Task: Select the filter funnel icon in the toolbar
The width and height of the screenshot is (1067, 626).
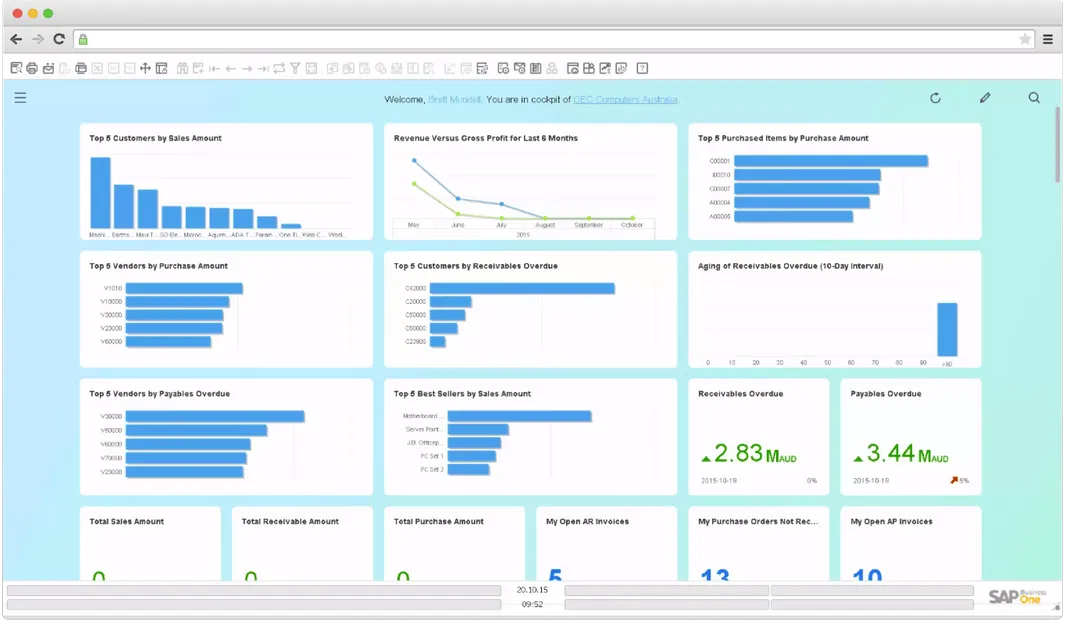Action: click(296, 67)
